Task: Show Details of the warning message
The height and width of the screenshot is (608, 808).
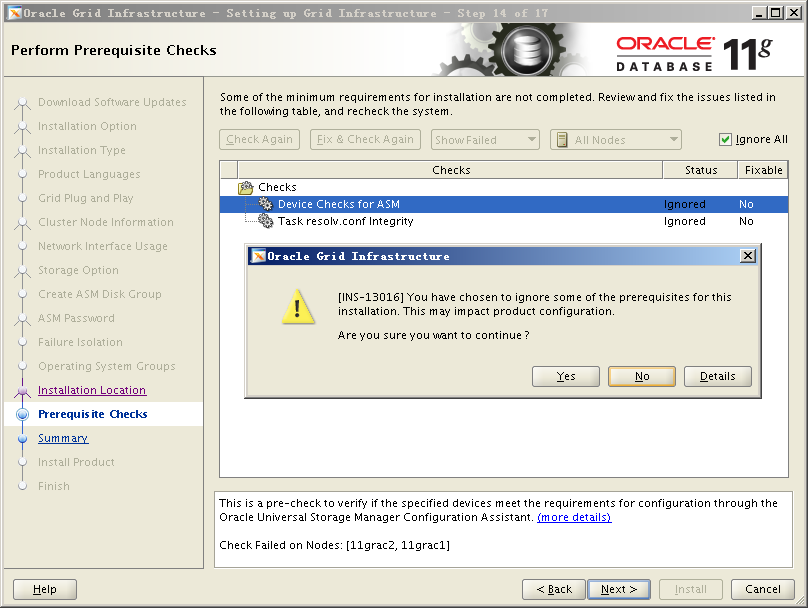Action: pos(718,376)
